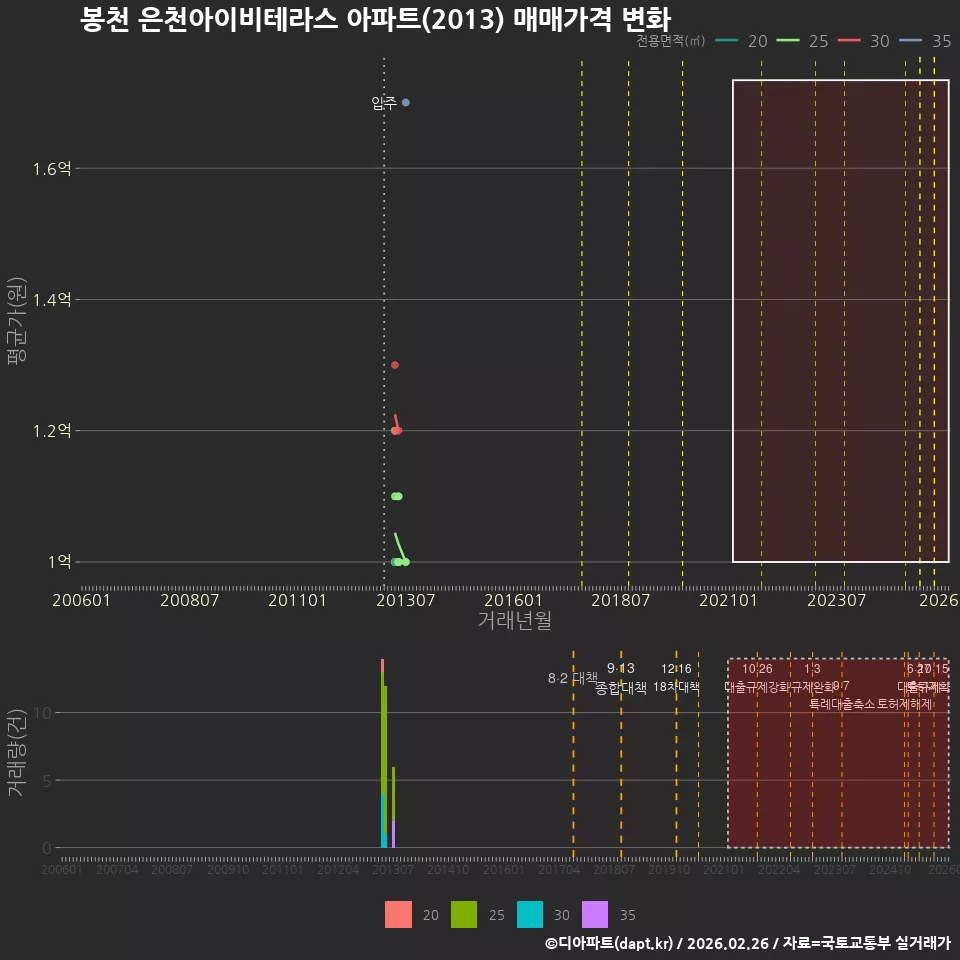
Task: Click the 자료=국토교통부 실거래가 footer text
Action: point(866,943)
